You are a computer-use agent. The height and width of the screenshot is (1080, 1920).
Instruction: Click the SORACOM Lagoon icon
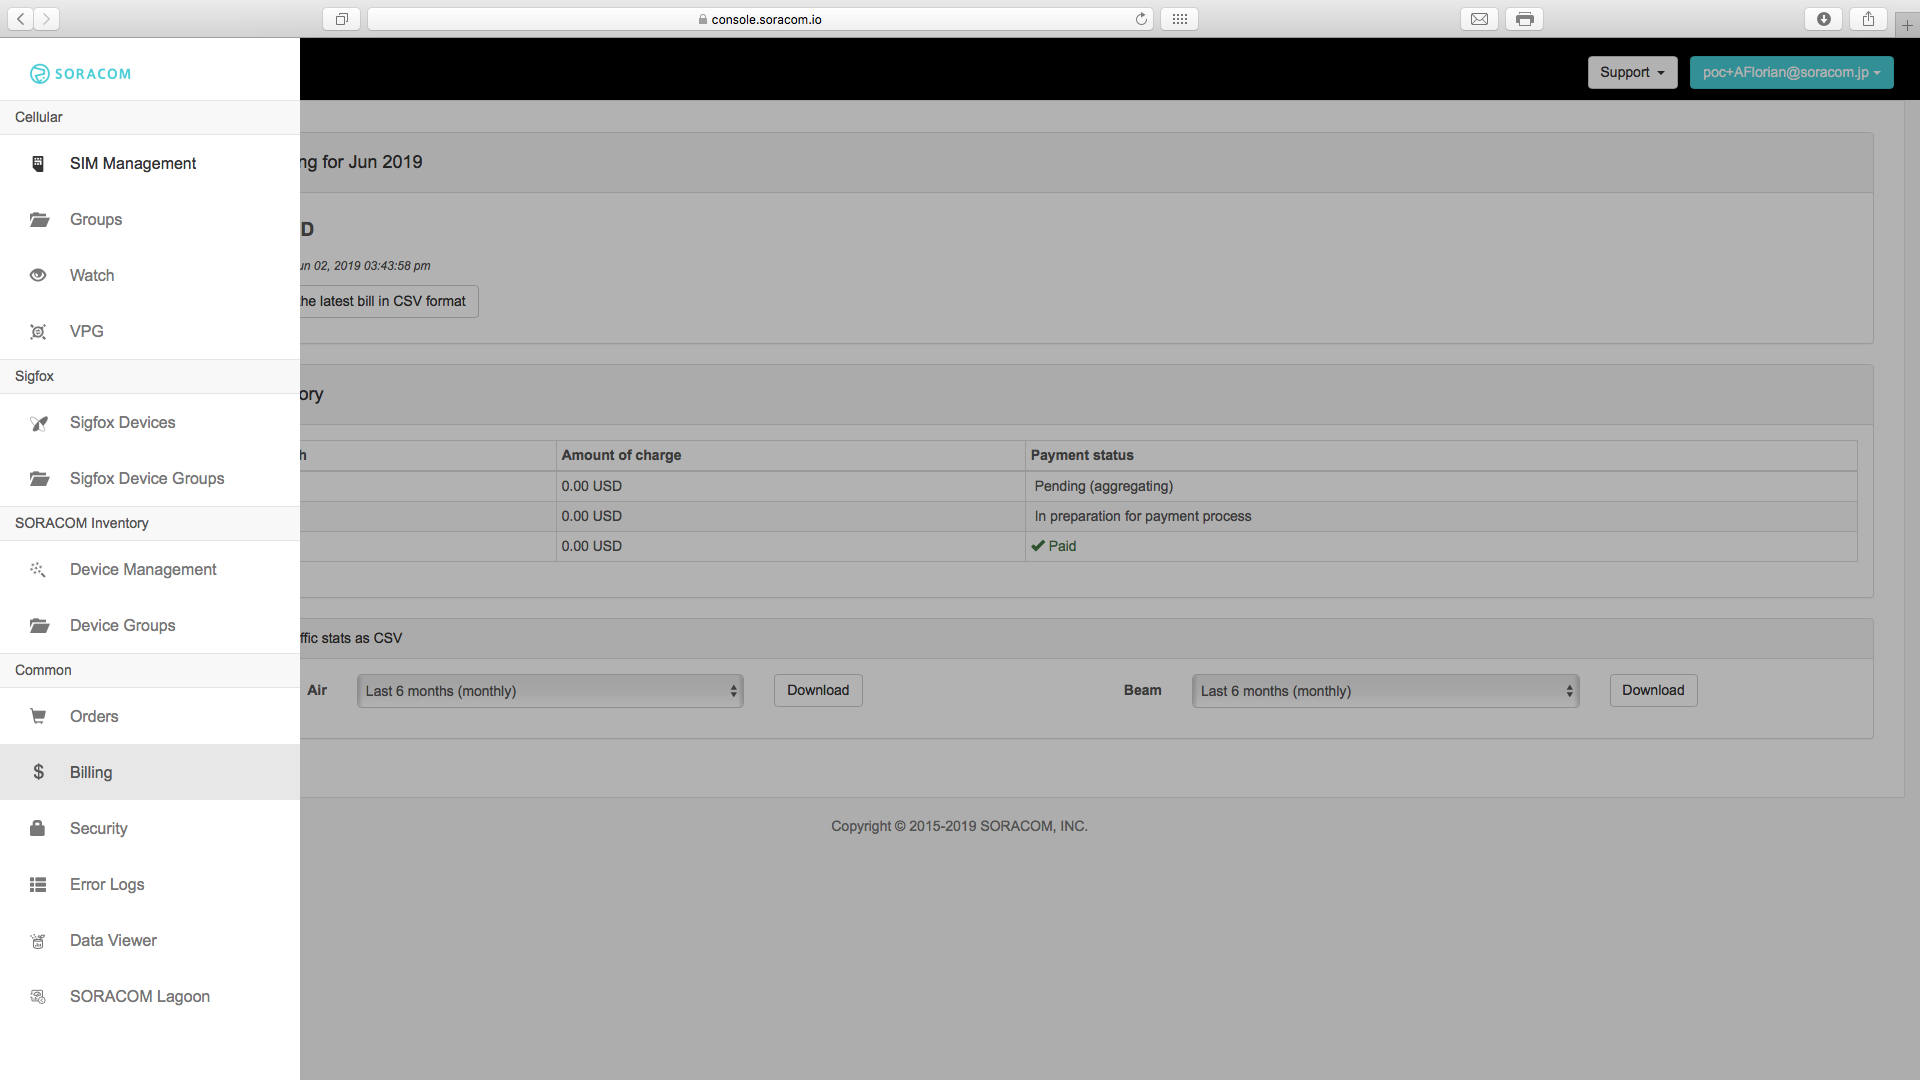coord(38,996)
